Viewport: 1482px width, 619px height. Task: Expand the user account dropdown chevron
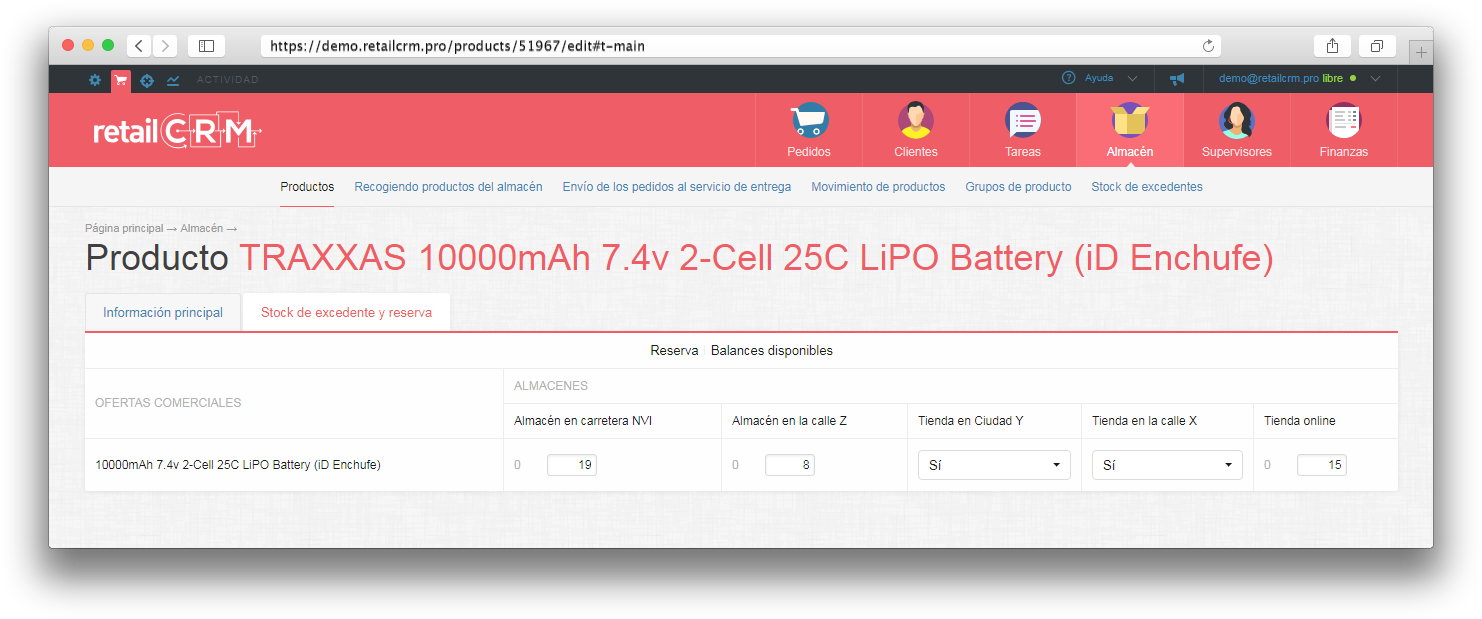[x=1376, y=78]
